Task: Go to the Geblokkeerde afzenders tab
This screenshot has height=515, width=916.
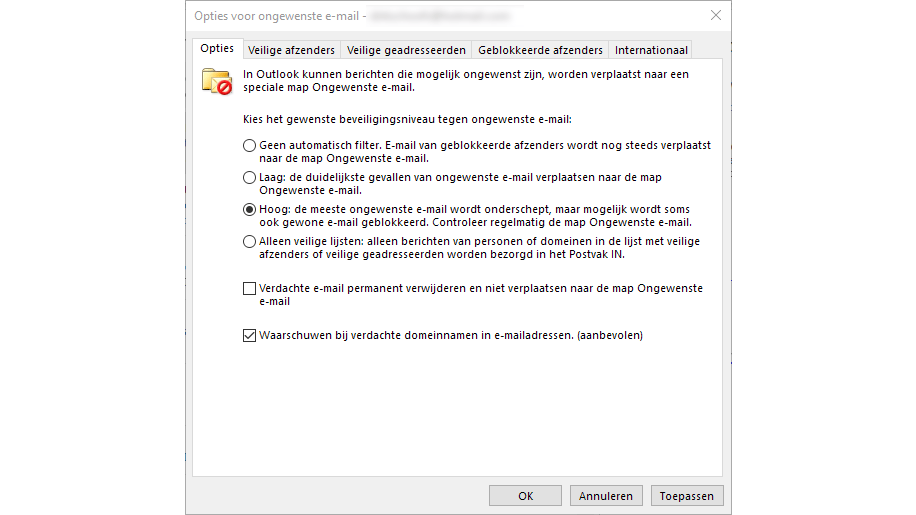Action: click(540, 50)
